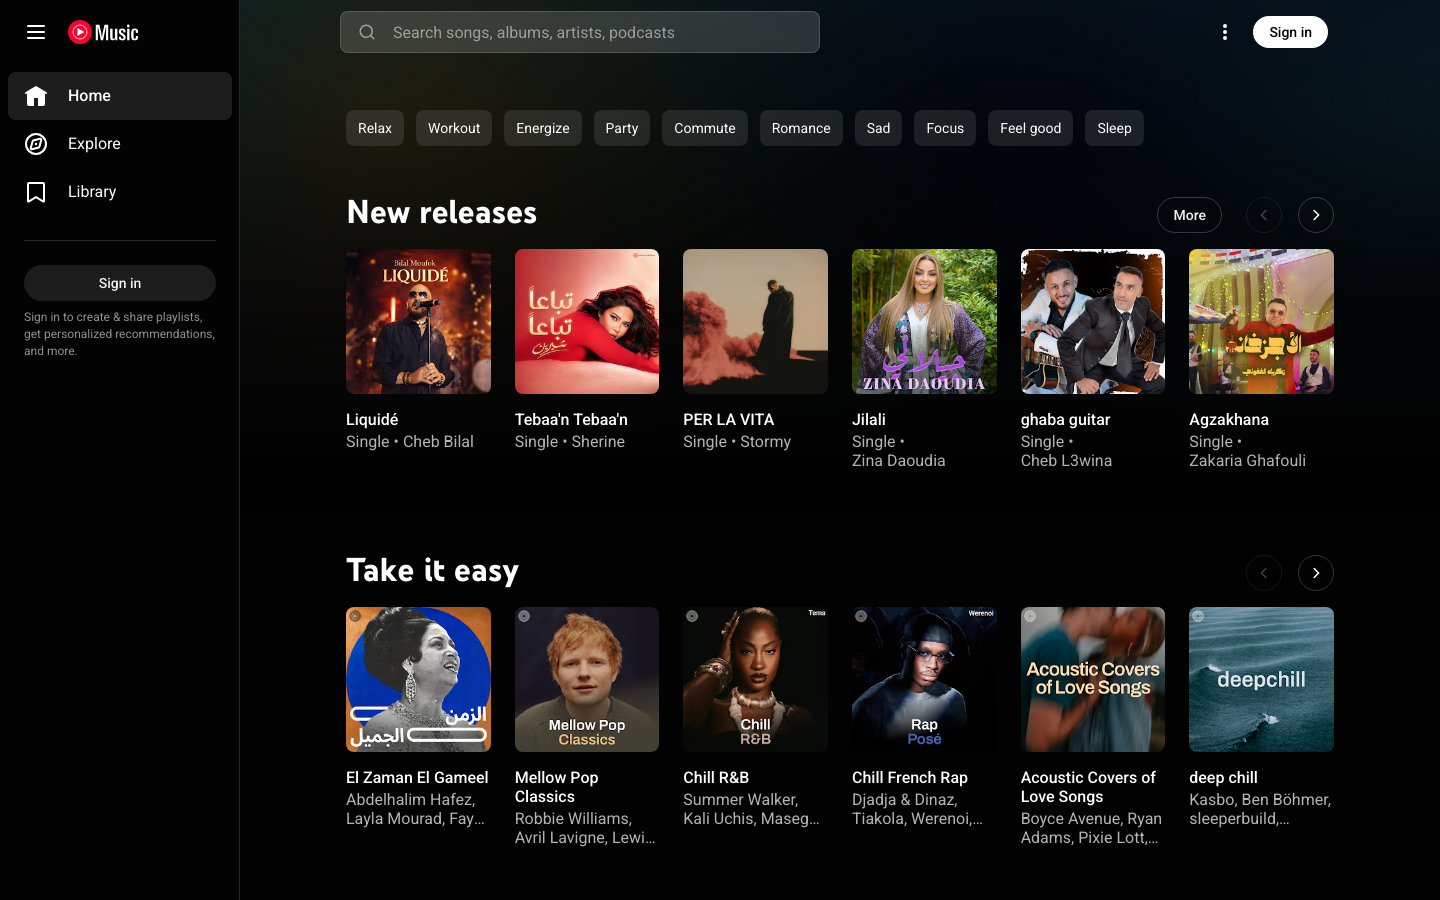Click the deep chill title

(x=1223, y=778)
